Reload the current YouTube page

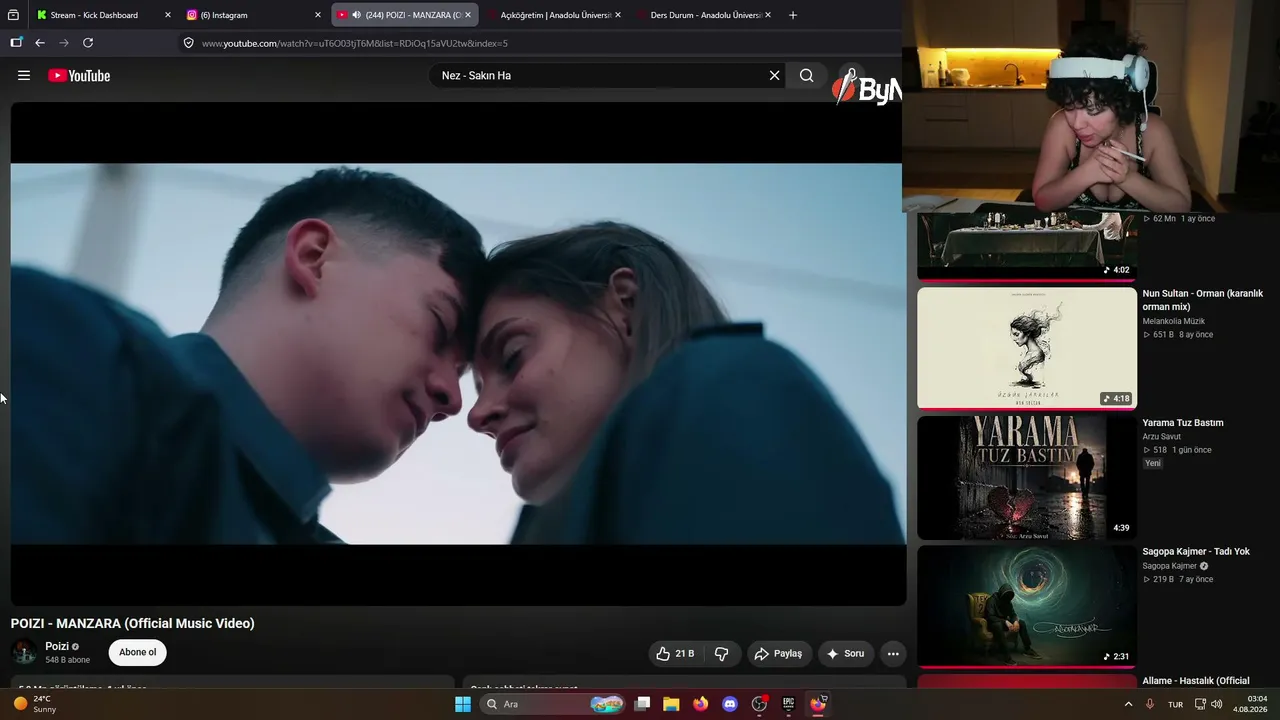click(88, 43)
